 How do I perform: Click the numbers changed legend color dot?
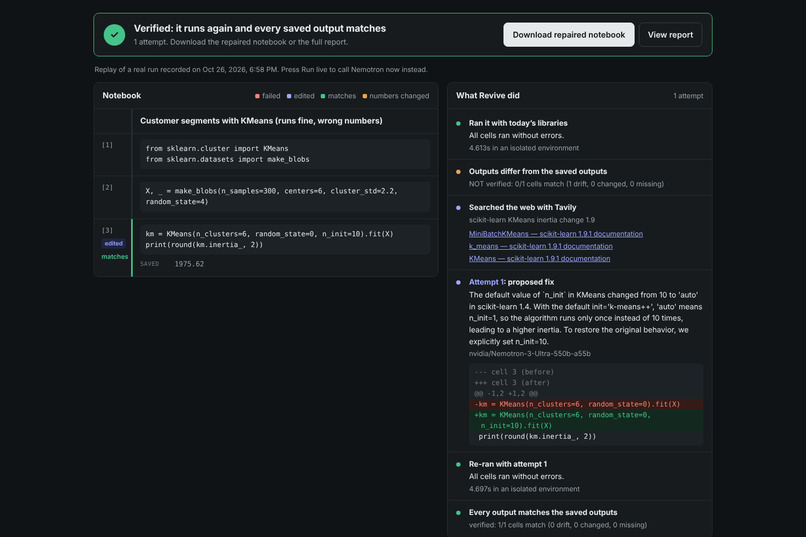pyautogui.click(x=364, y=96)
